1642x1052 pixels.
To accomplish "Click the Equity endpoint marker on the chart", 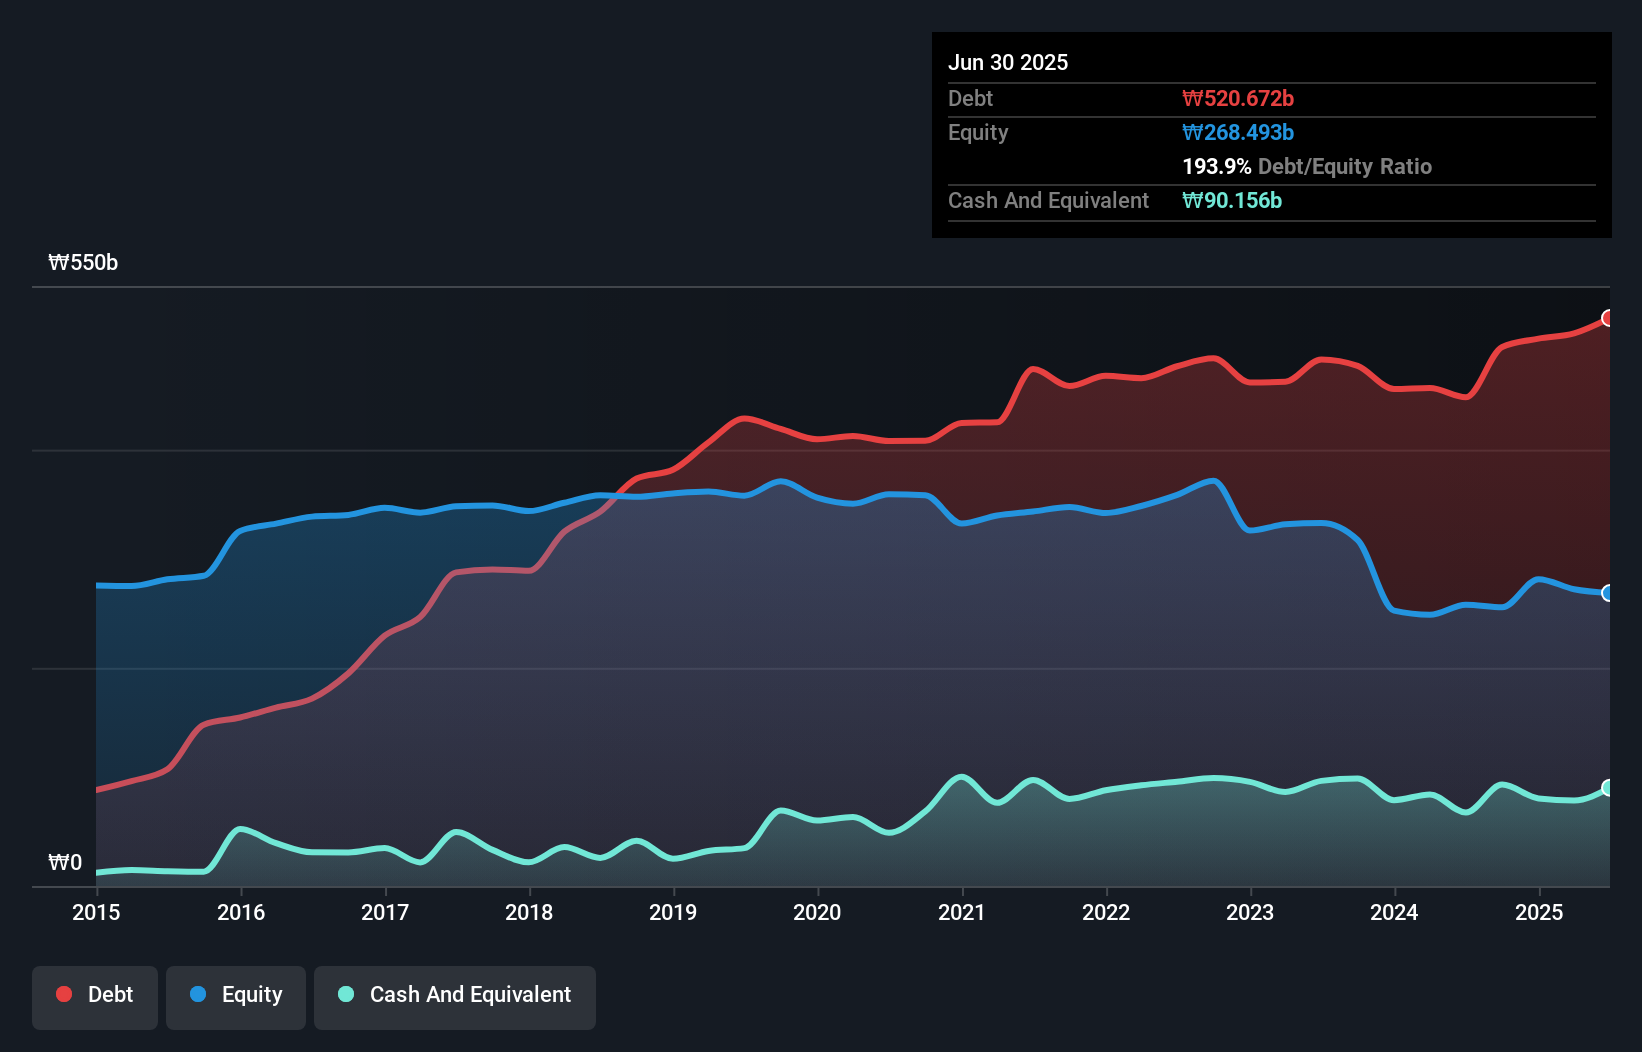I will point(1607,592).
